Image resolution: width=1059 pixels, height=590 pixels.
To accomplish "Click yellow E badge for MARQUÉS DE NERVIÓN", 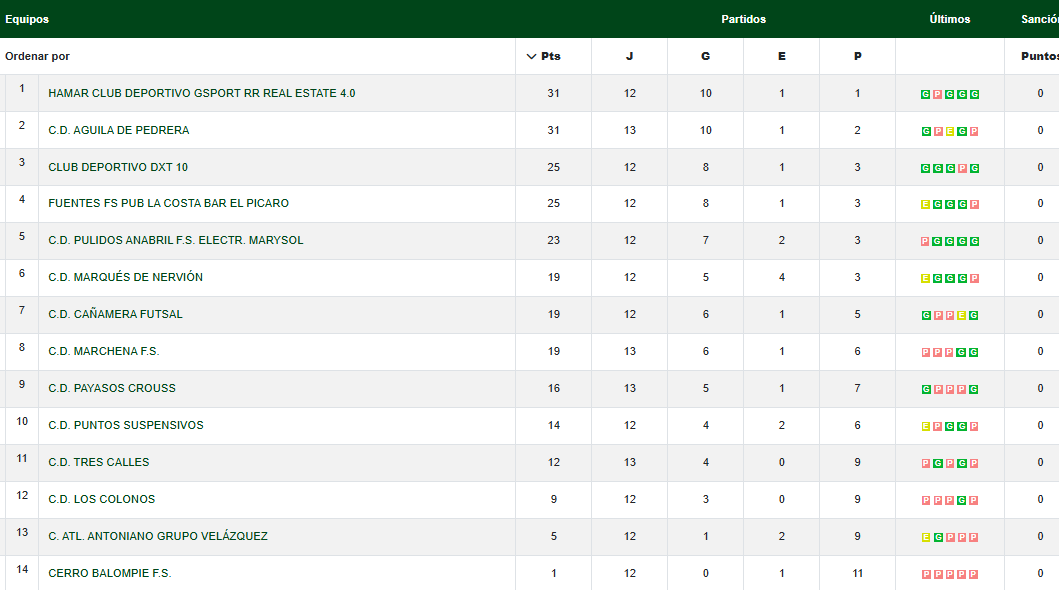I will [926, 278].
